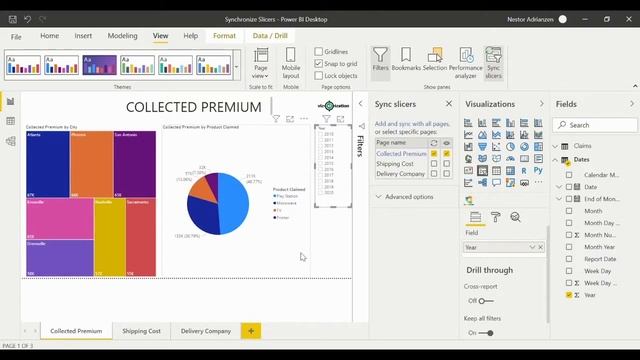Enable Lock objects checkbox
This screenshot has height=360, width=640.
[x=319, y=76]
